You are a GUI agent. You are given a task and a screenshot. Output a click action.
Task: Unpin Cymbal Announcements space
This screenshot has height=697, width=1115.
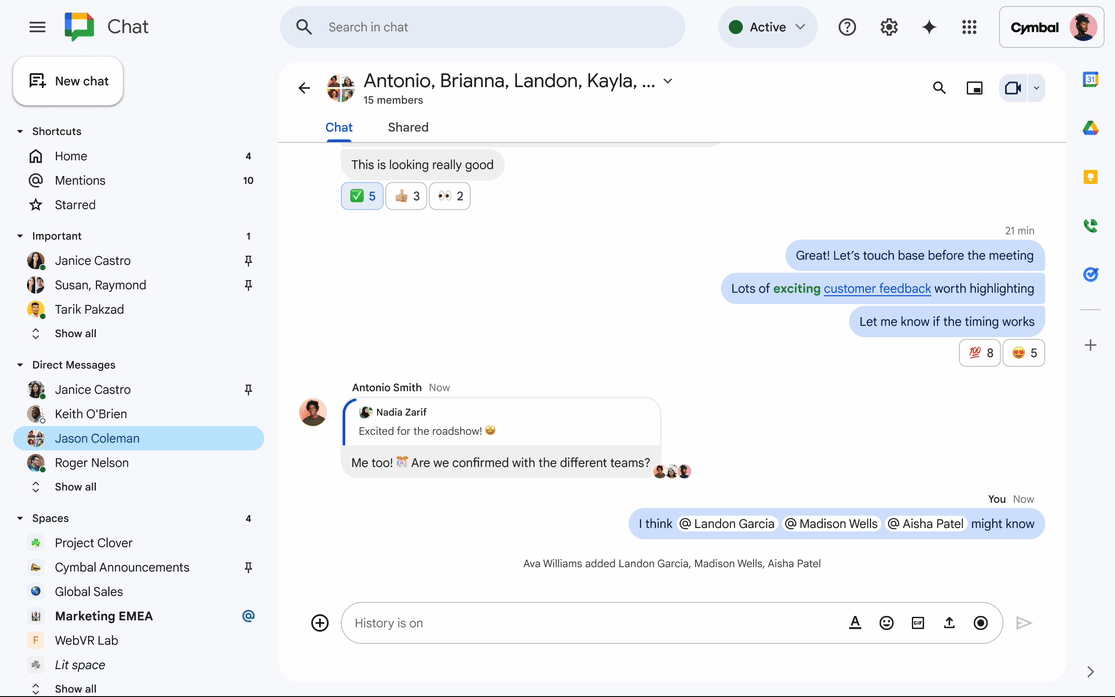click(x=248, y=568)
